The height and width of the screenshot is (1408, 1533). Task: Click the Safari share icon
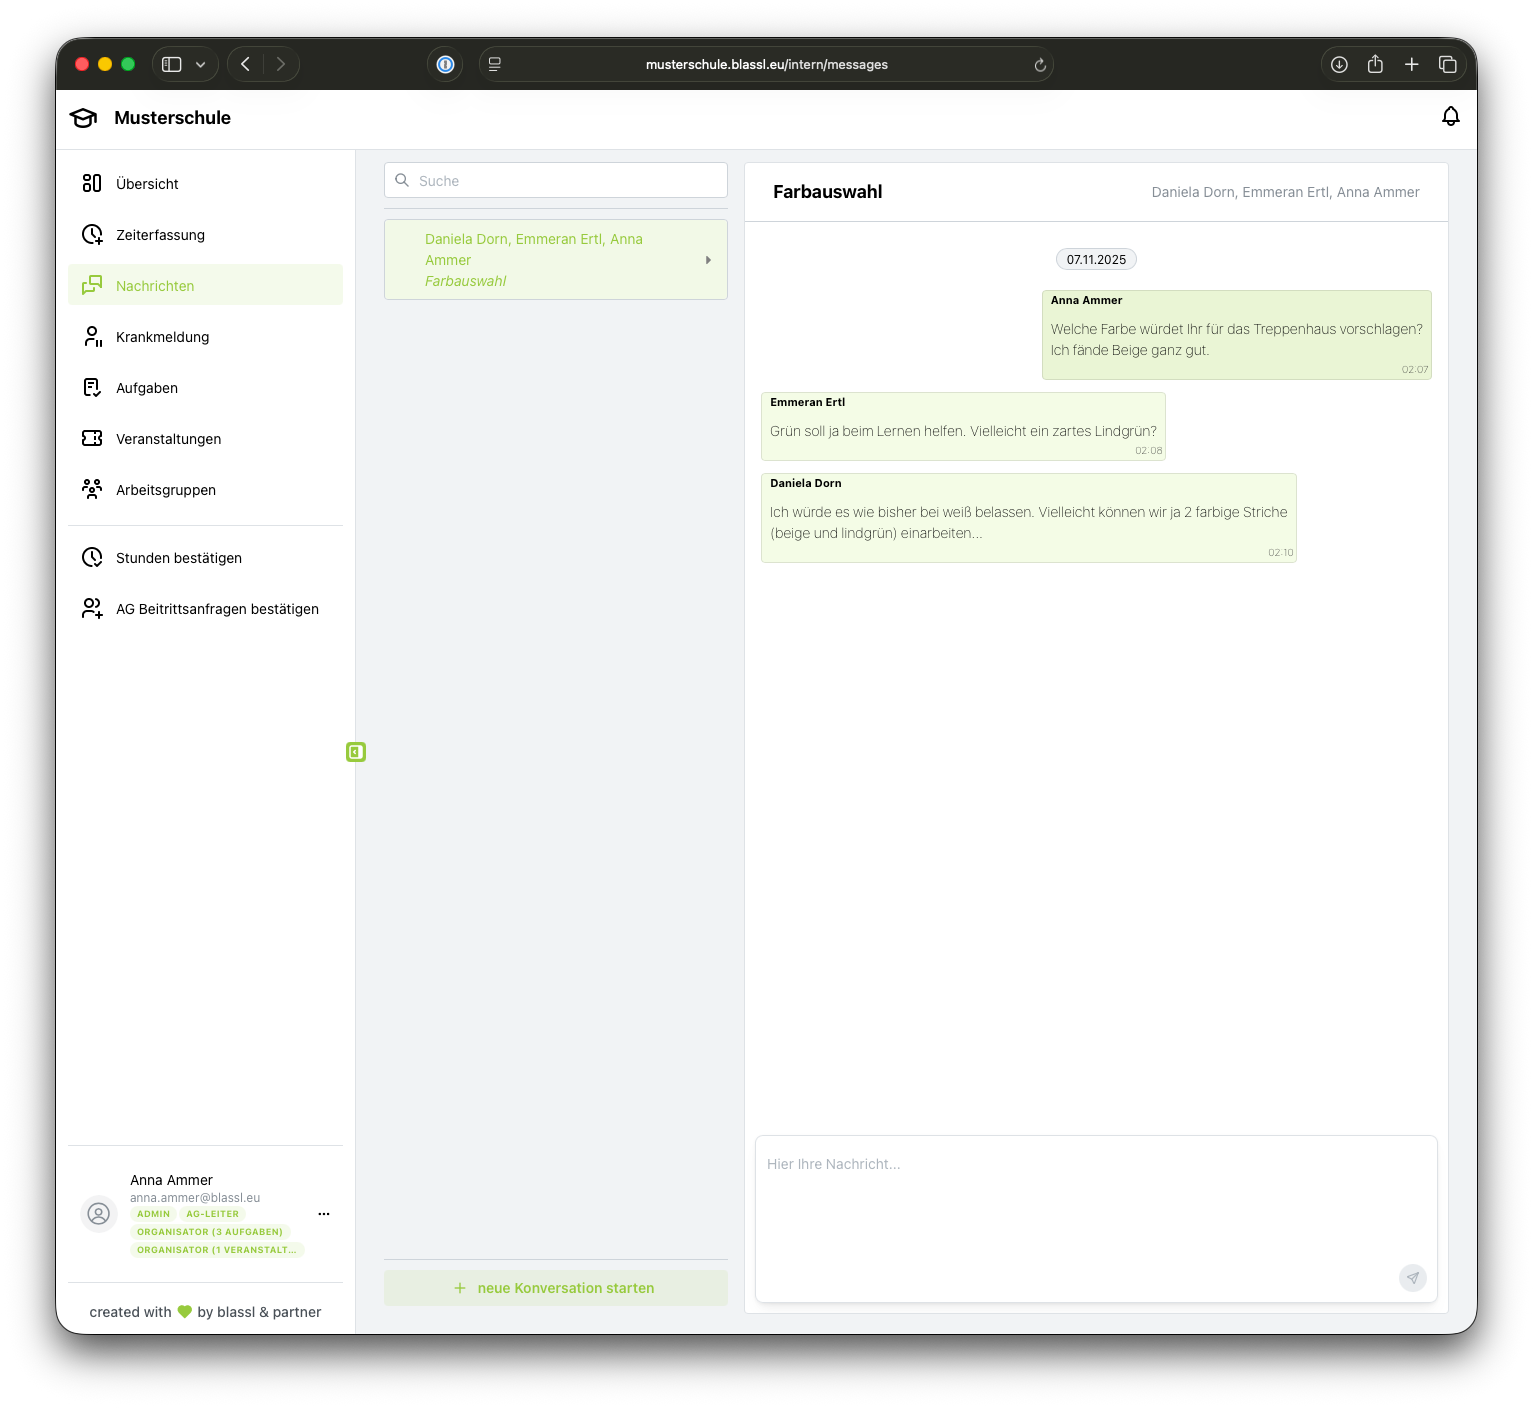click(x=1375, y=64)
